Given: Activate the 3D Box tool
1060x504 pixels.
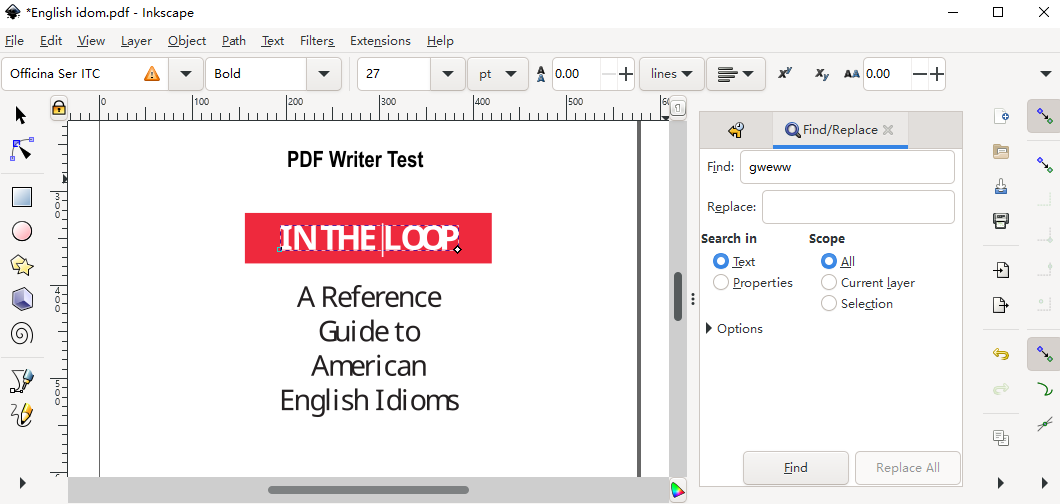Looking at the screenshot, I should pos(22,299).
